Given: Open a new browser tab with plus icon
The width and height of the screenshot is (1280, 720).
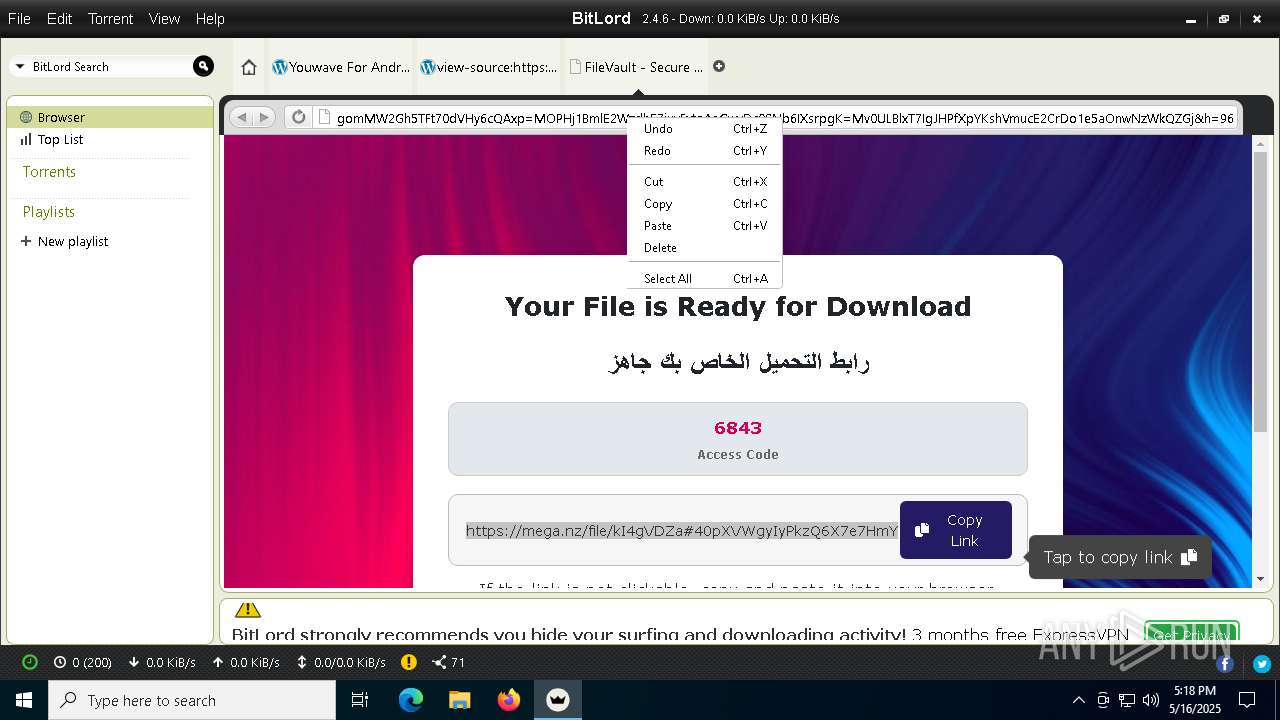Looking at the screenshot, I should [719, 66].
